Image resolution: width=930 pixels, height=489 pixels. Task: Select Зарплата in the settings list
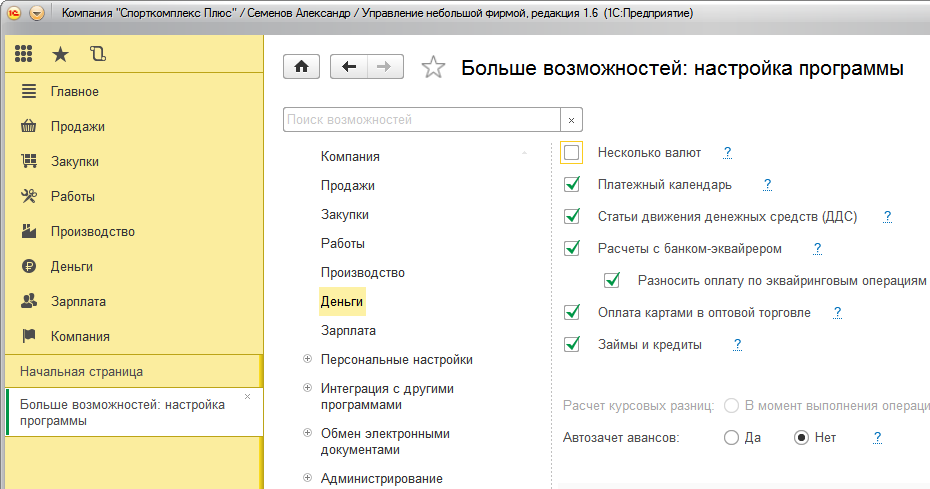click(348, 330)
